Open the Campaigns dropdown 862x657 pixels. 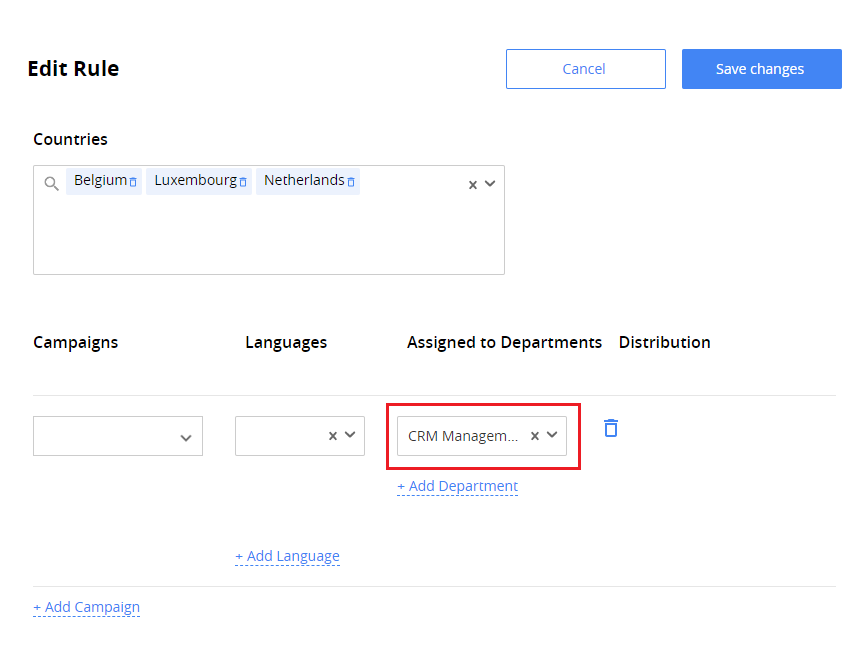click(x=186, y=436)
